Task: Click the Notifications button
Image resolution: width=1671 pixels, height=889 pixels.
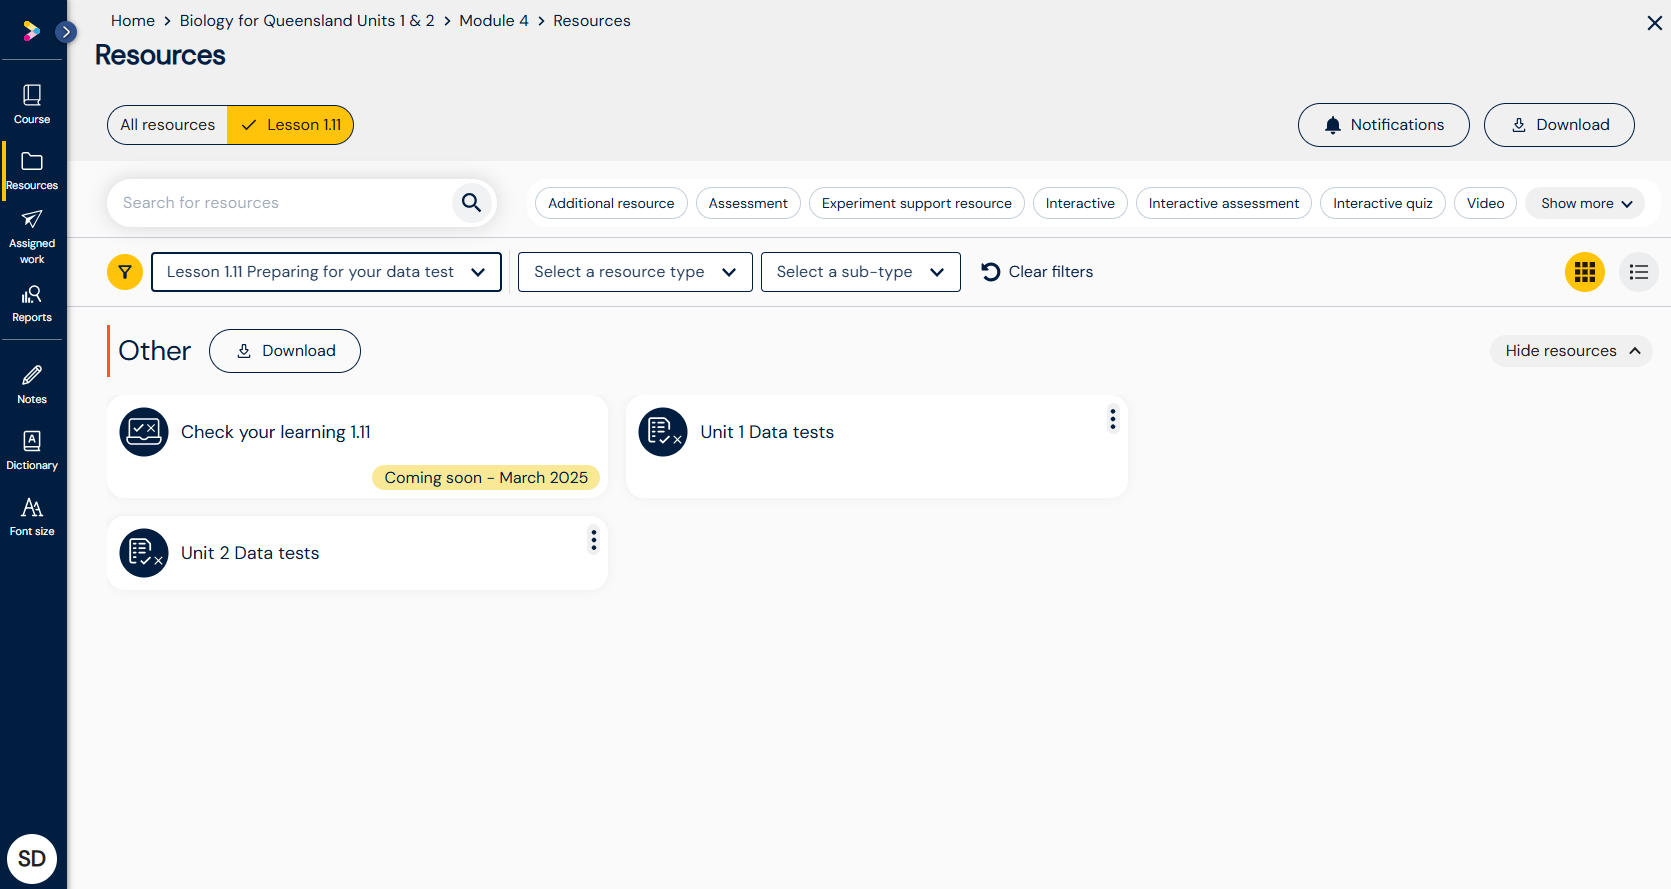Action: pos(1383,125)
